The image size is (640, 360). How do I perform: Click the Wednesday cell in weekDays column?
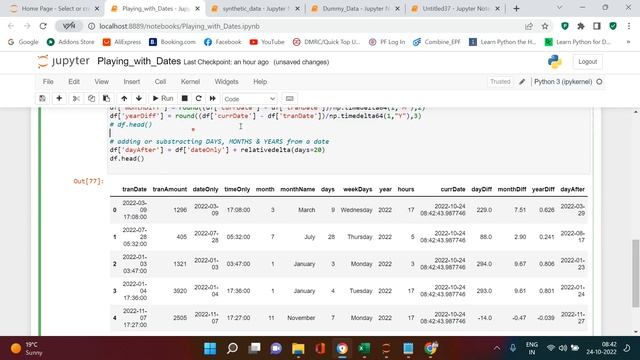[x=356, y=210]
